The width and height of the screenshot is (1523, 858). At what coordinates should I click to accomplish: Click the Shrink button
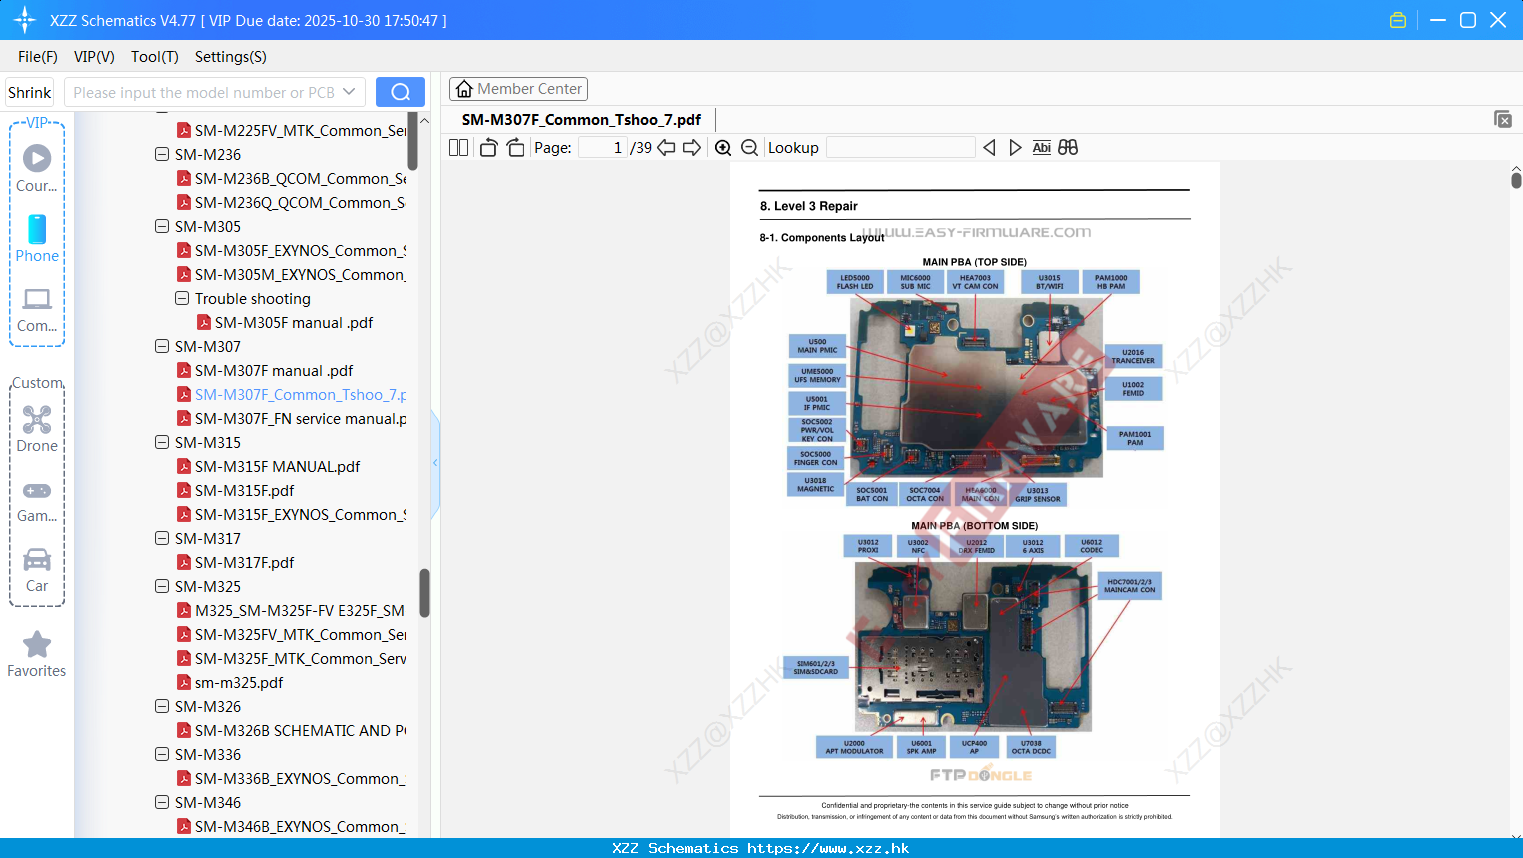[x=29, y=92]
